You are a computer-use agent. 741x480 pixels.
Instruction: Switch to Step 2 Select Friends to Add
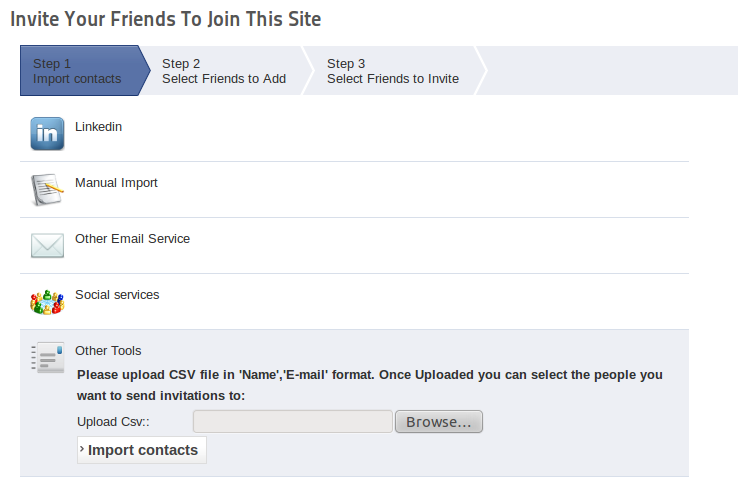[x=223, y=71]
